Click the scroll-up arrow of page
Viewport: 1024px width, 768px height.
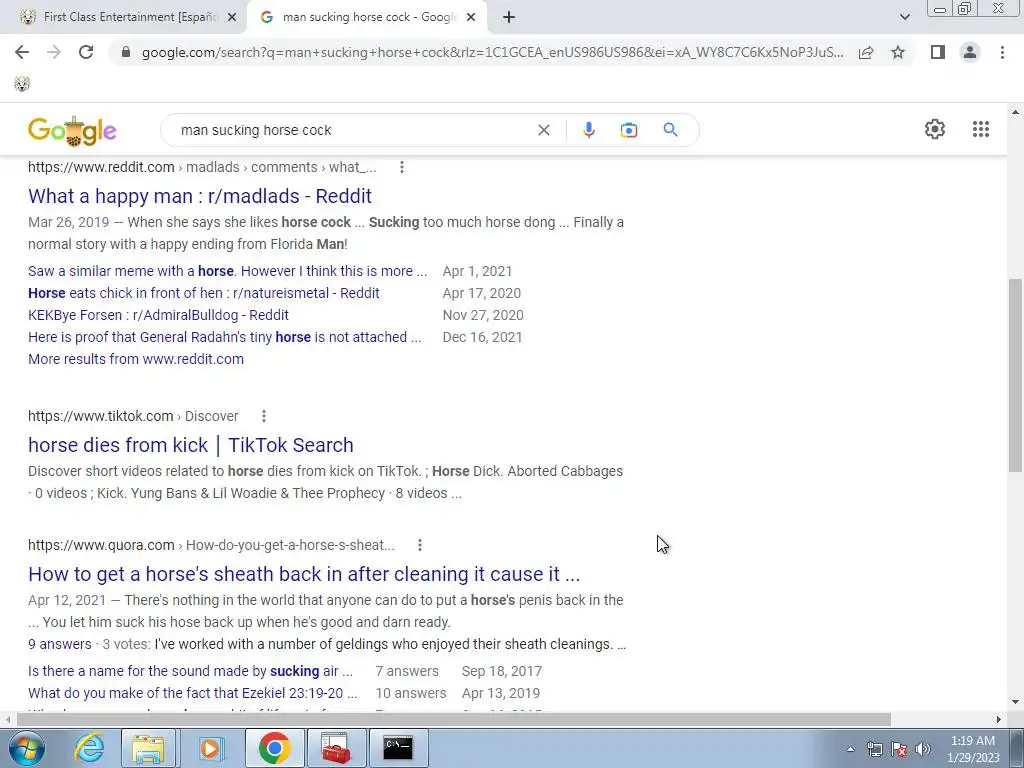point(1015,112)
